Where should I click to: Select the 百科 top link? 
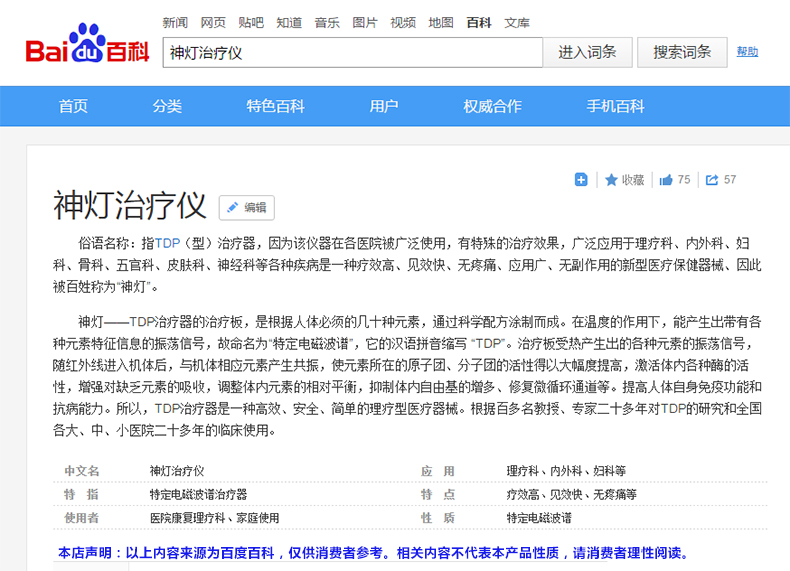pyautogui.click(x=479, y=23)
